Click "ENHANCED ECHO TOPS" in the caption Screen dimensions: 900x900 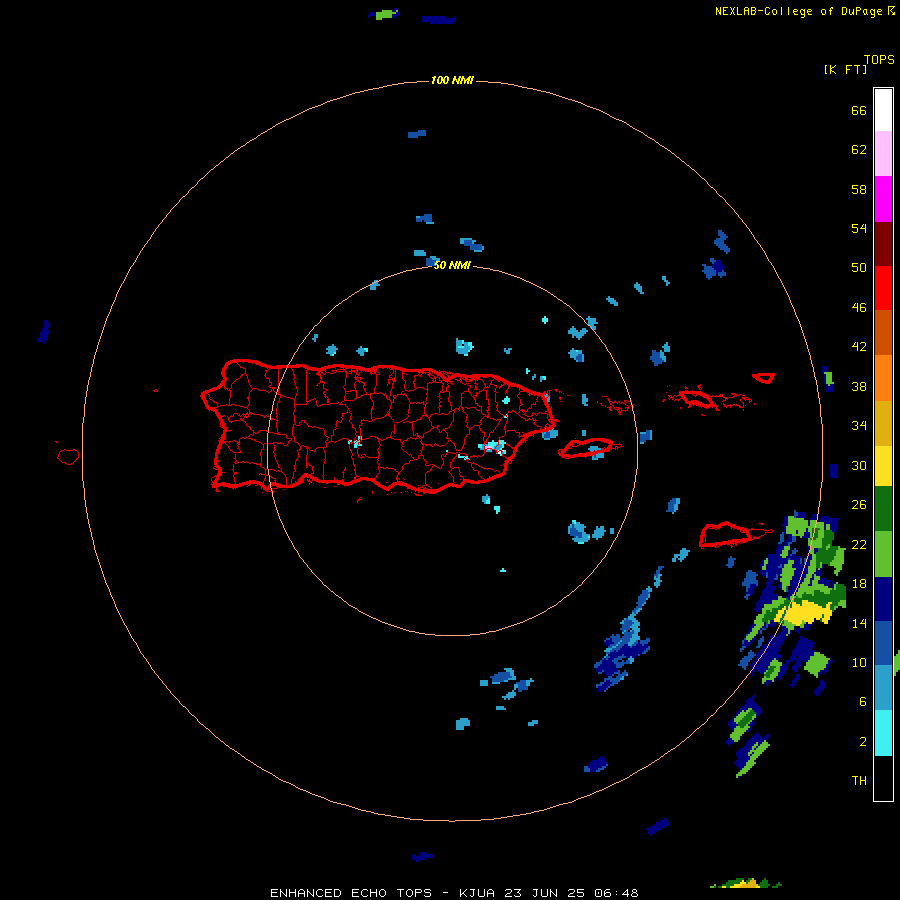351,893
